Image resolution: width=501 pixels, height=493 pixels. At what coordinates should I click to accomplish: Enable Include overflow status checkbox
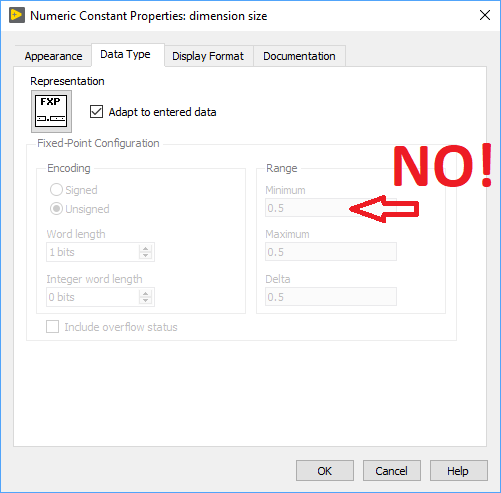coord(53,327)
